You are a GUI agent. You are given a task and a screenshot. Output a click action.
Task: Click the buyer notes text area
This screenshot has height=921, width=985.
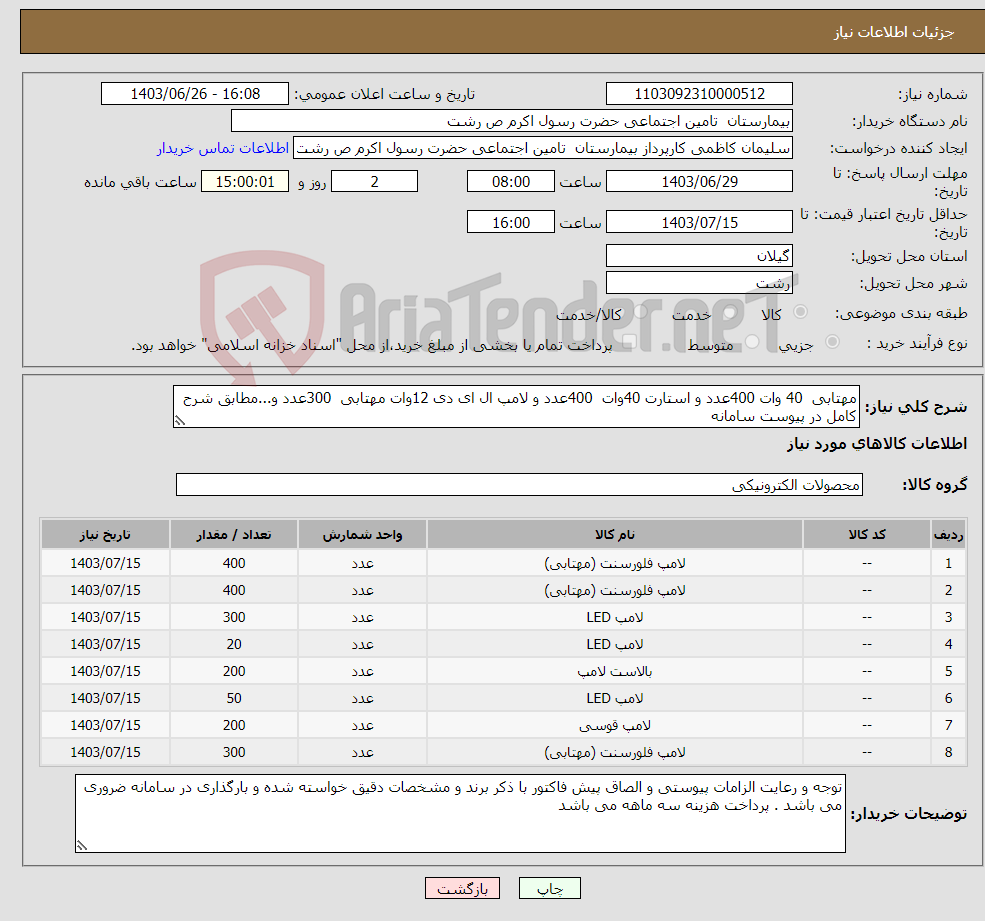(x=460, y=814)
